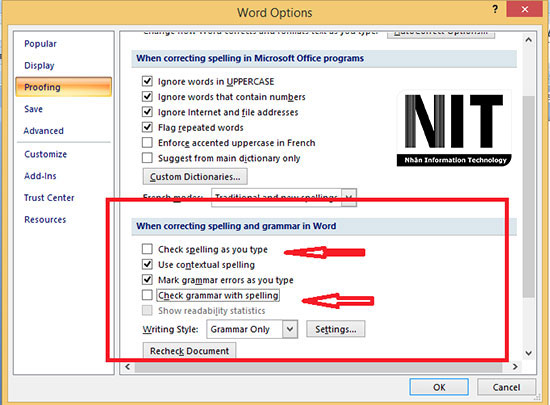Viewport: 550px width, 405px height.
Task: Click the scroll down arrow icon
Action: 529,353
